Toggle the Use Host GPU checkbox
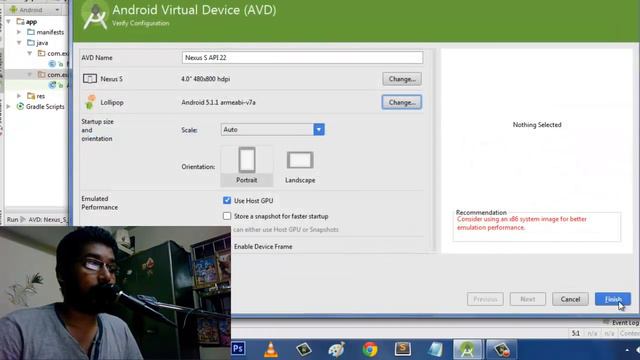640x360 pixels. tap(227, 200)
